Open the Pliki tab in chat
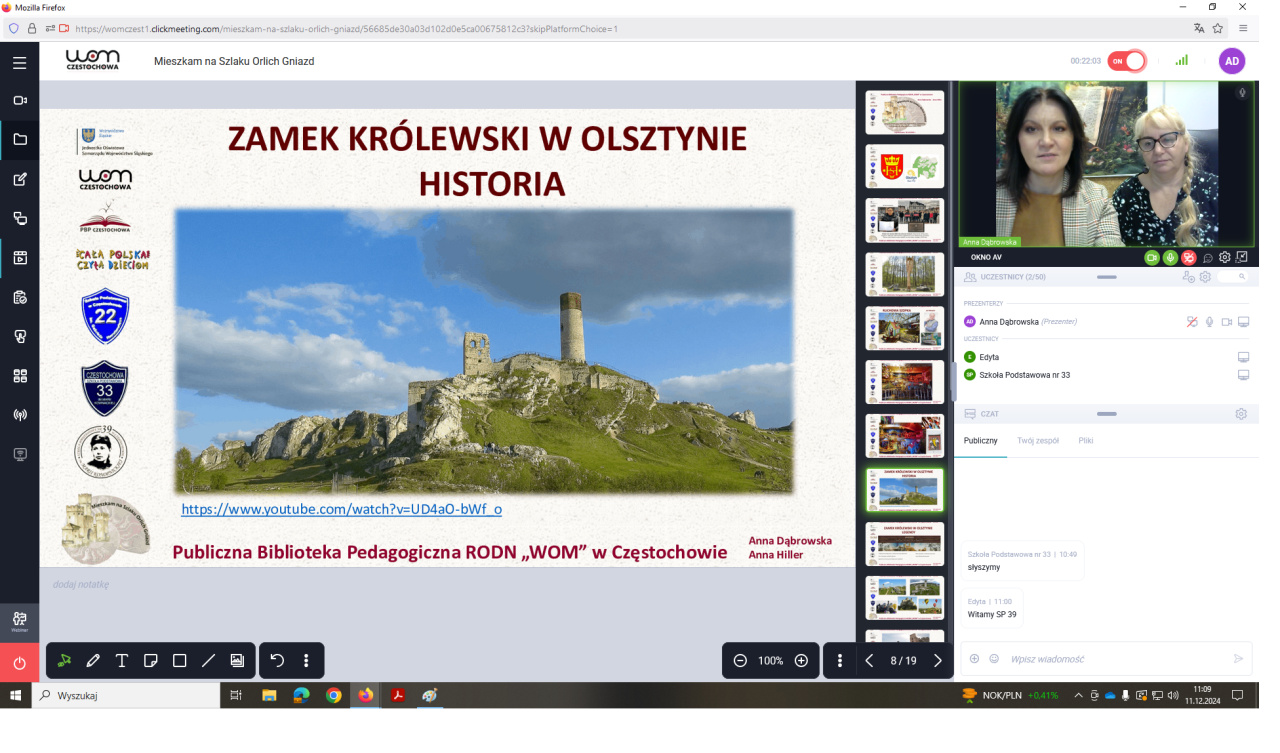The height and width of the screenshot is (753, 1280). pyautogui.click(x=1086, y=441)
